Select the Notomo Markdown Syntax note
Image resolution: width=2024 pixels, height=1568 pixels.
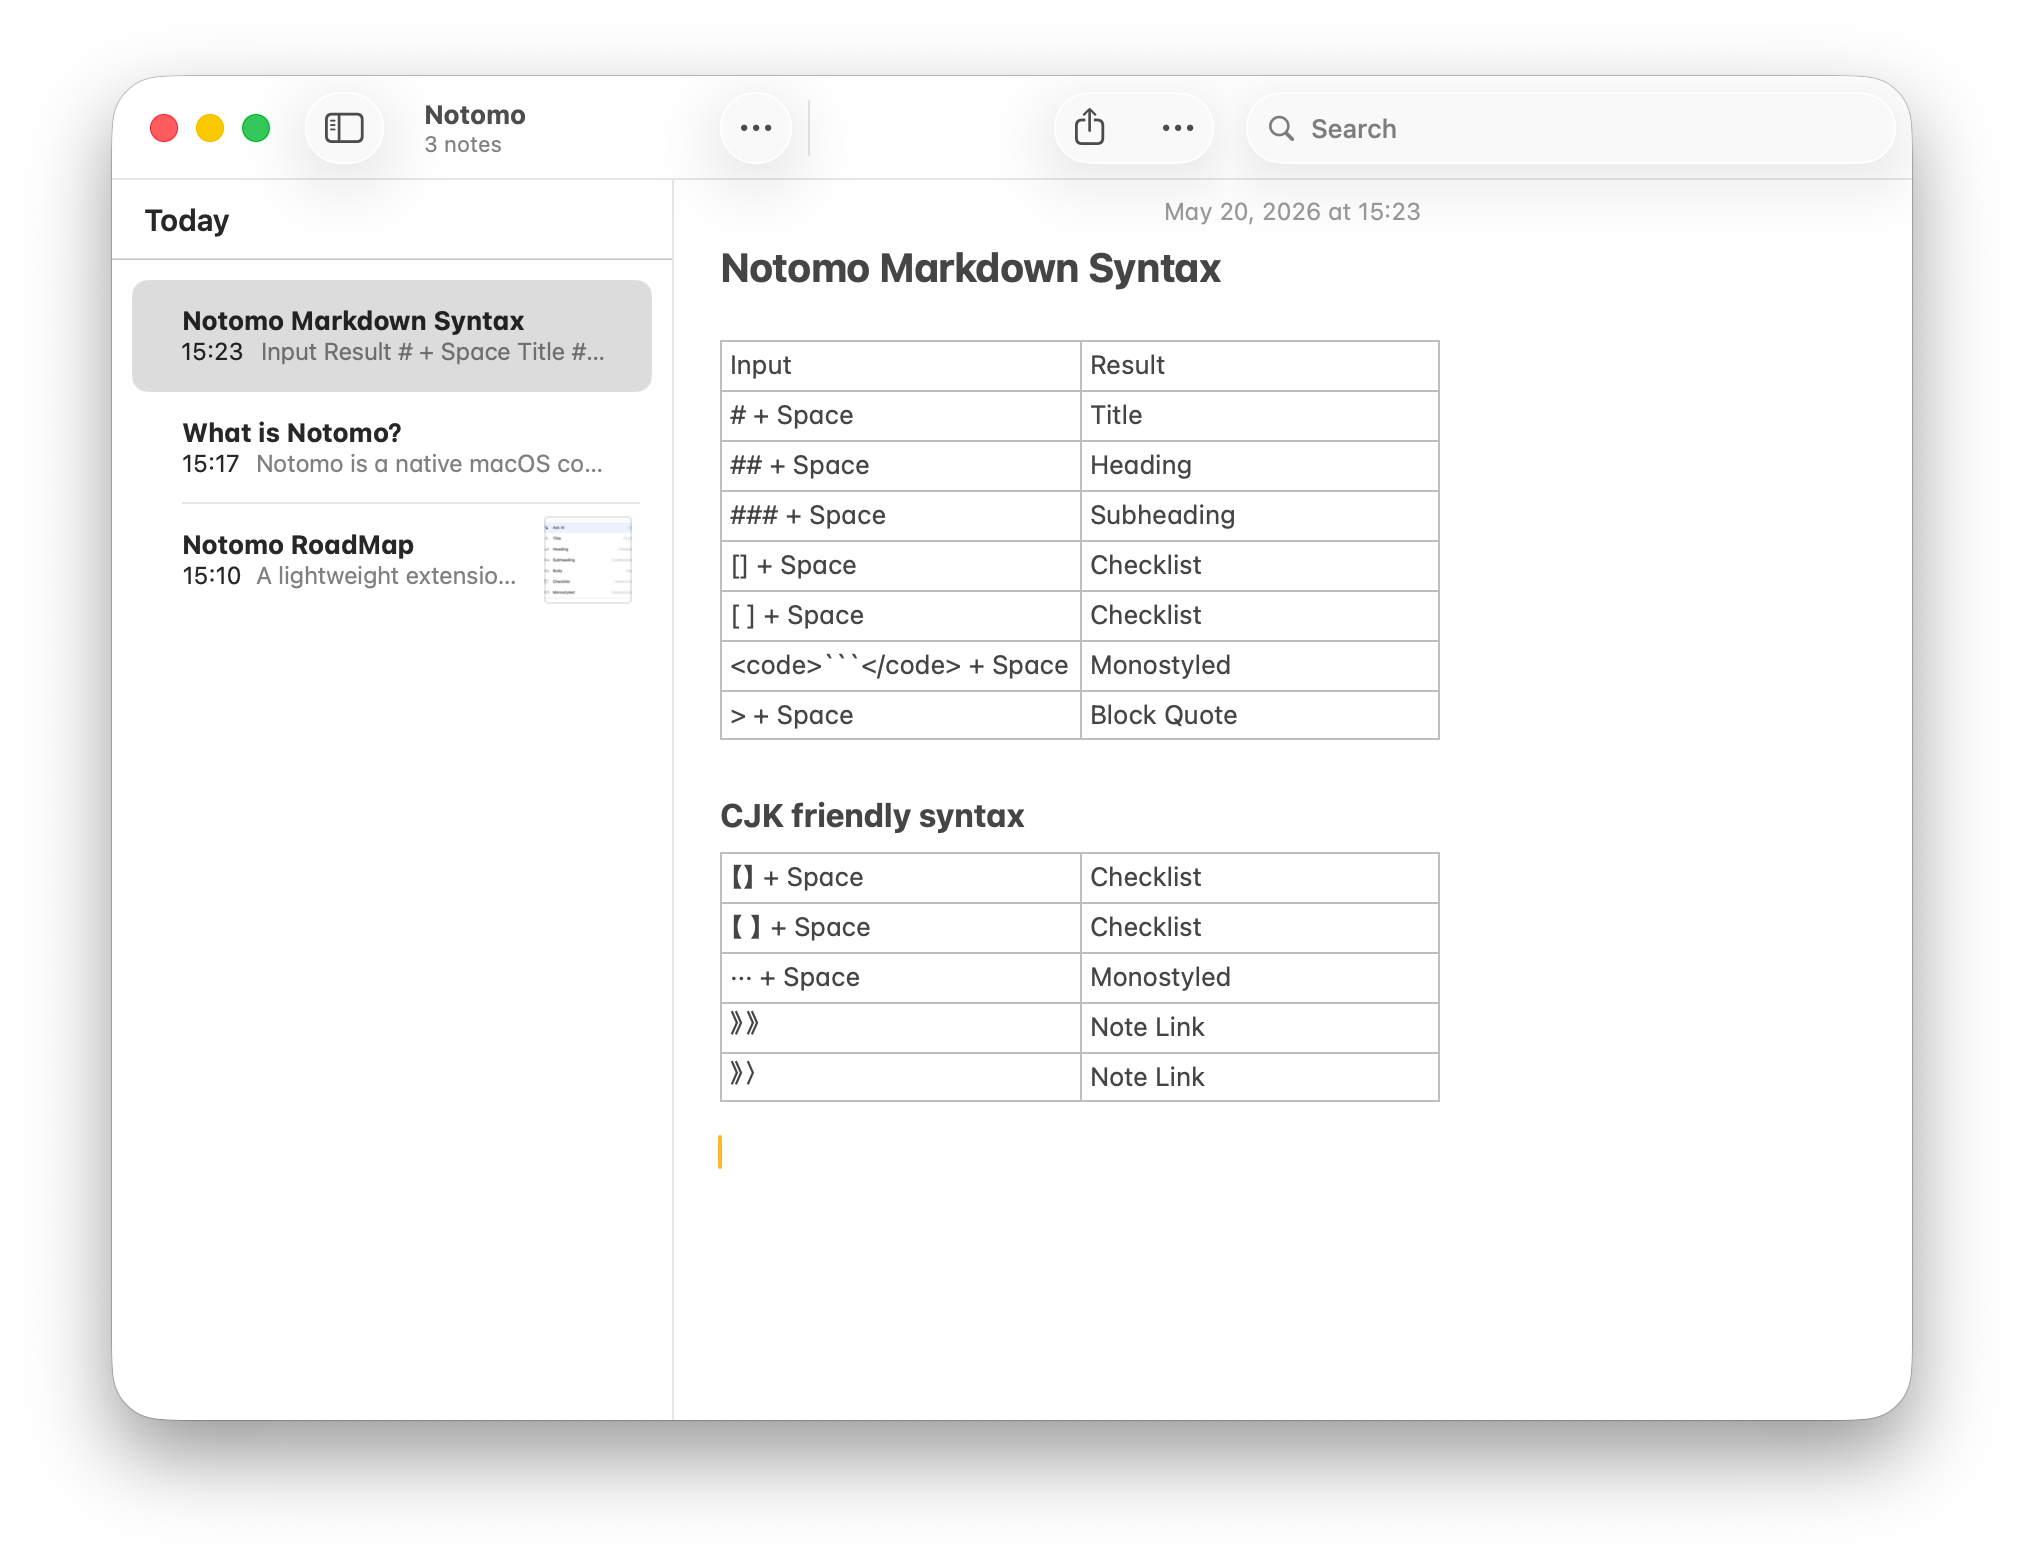(392, 336)
